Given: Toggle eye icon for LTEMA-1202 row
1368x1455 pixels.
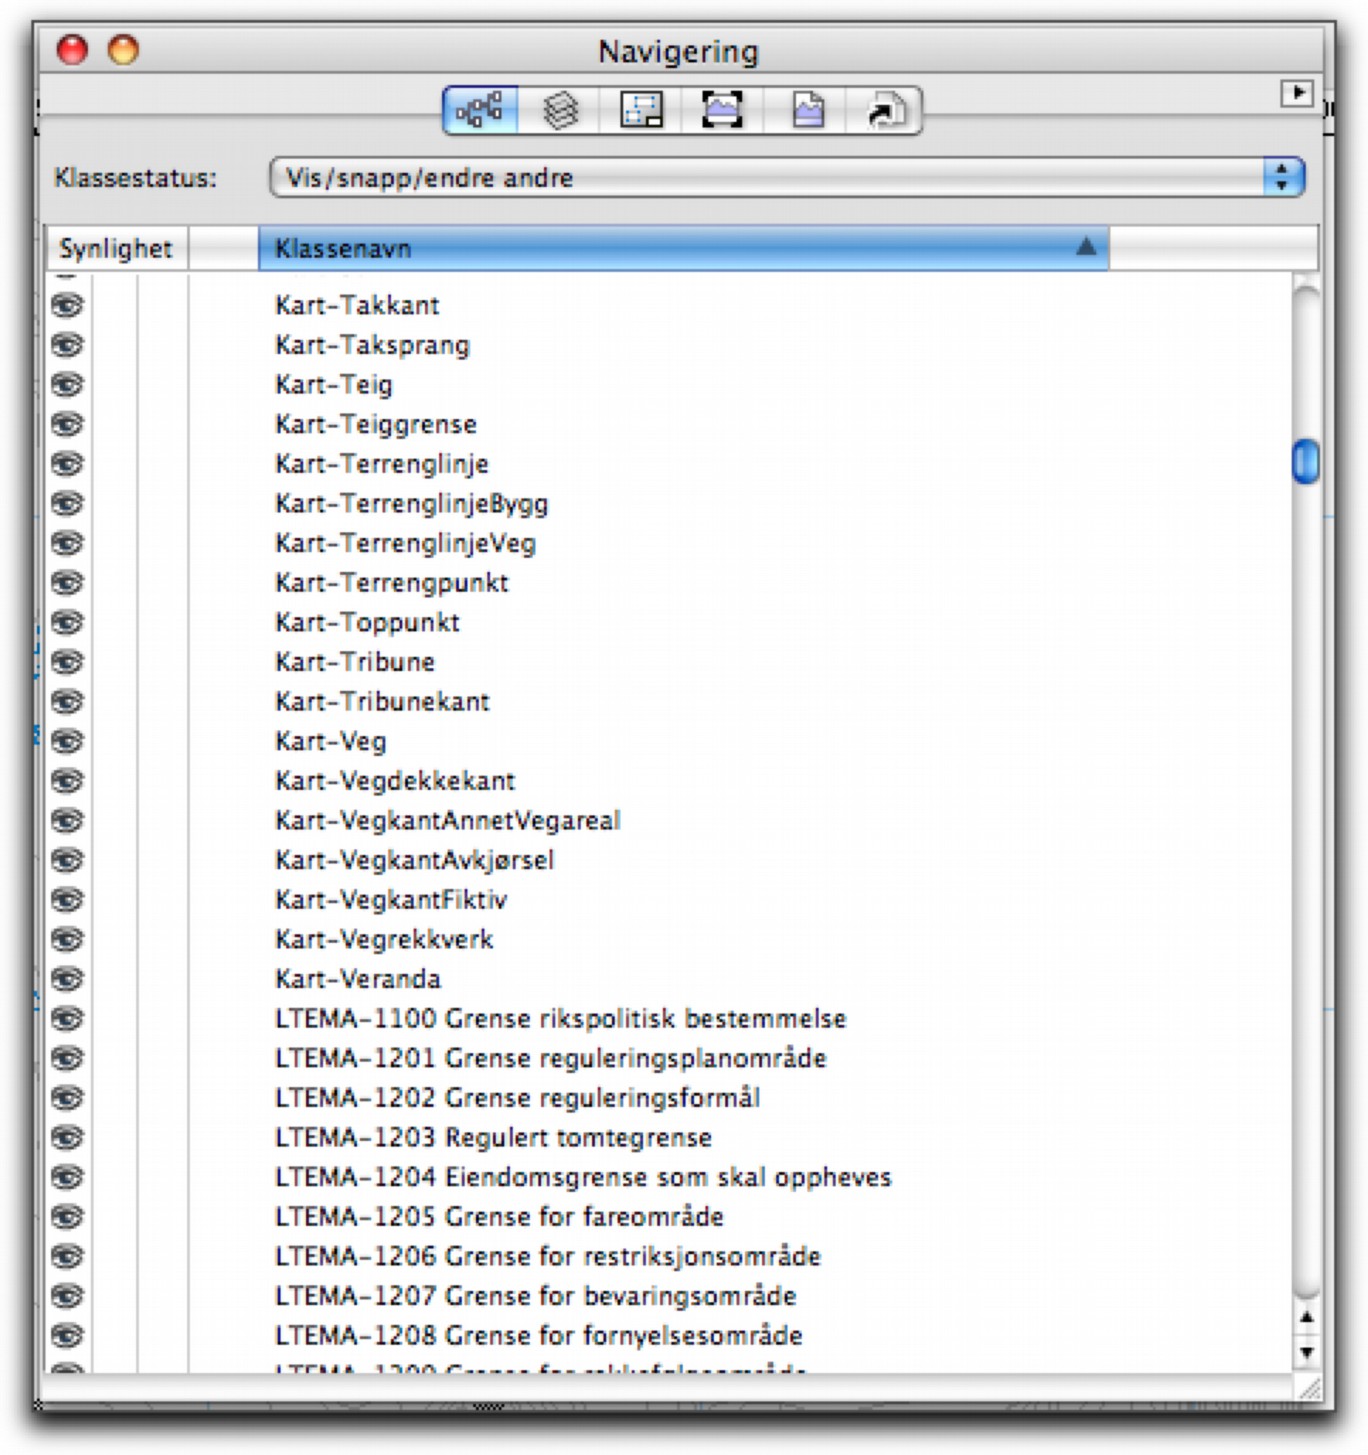Looking at the screenshot, I should click(x=67, y=1098).
